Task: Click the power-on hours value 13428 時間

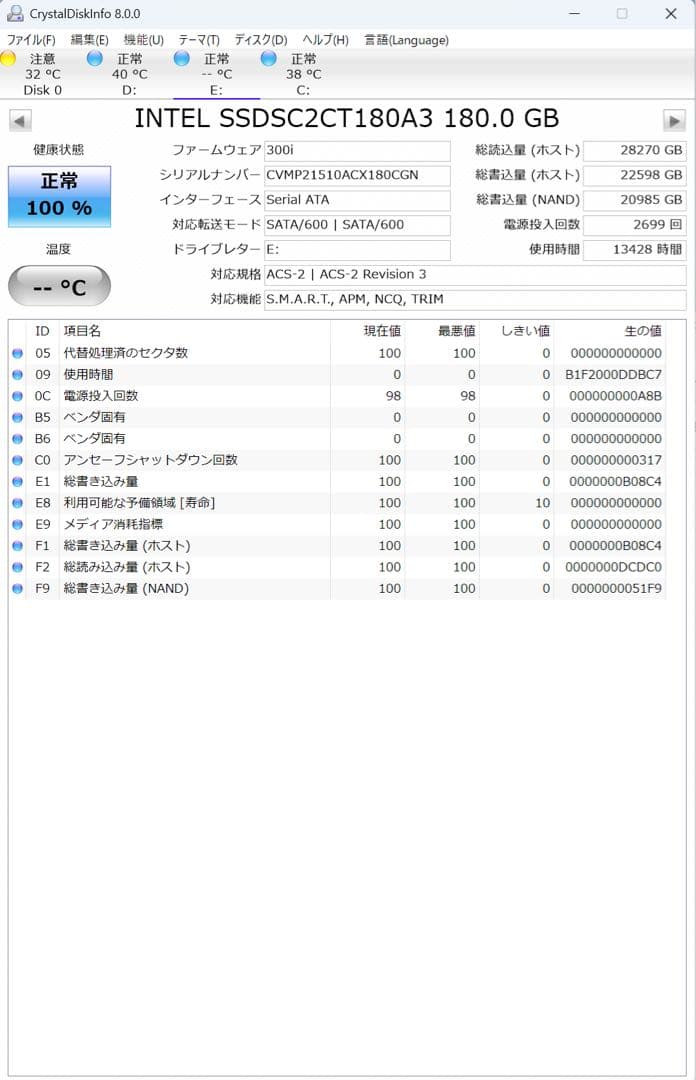Action: click(x=635, y=249)
